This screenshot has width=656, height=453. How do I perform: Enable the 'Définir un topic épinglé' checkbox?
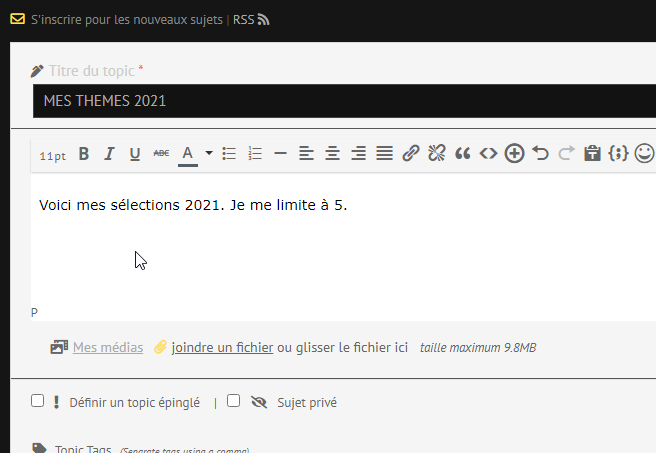[x=38, y=401]
